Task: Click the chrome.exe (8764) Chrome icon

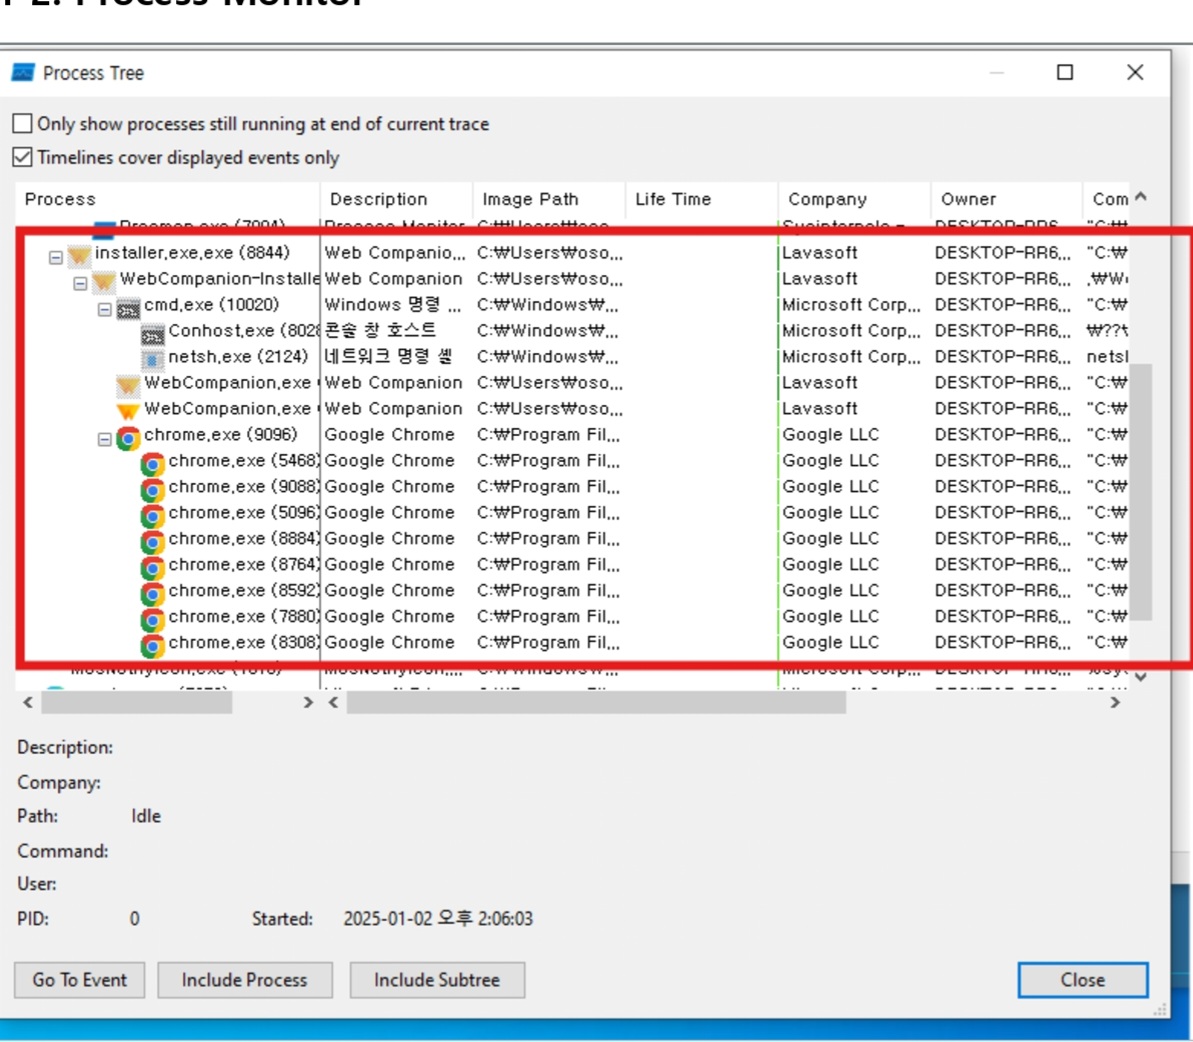Action: point(152,567)
